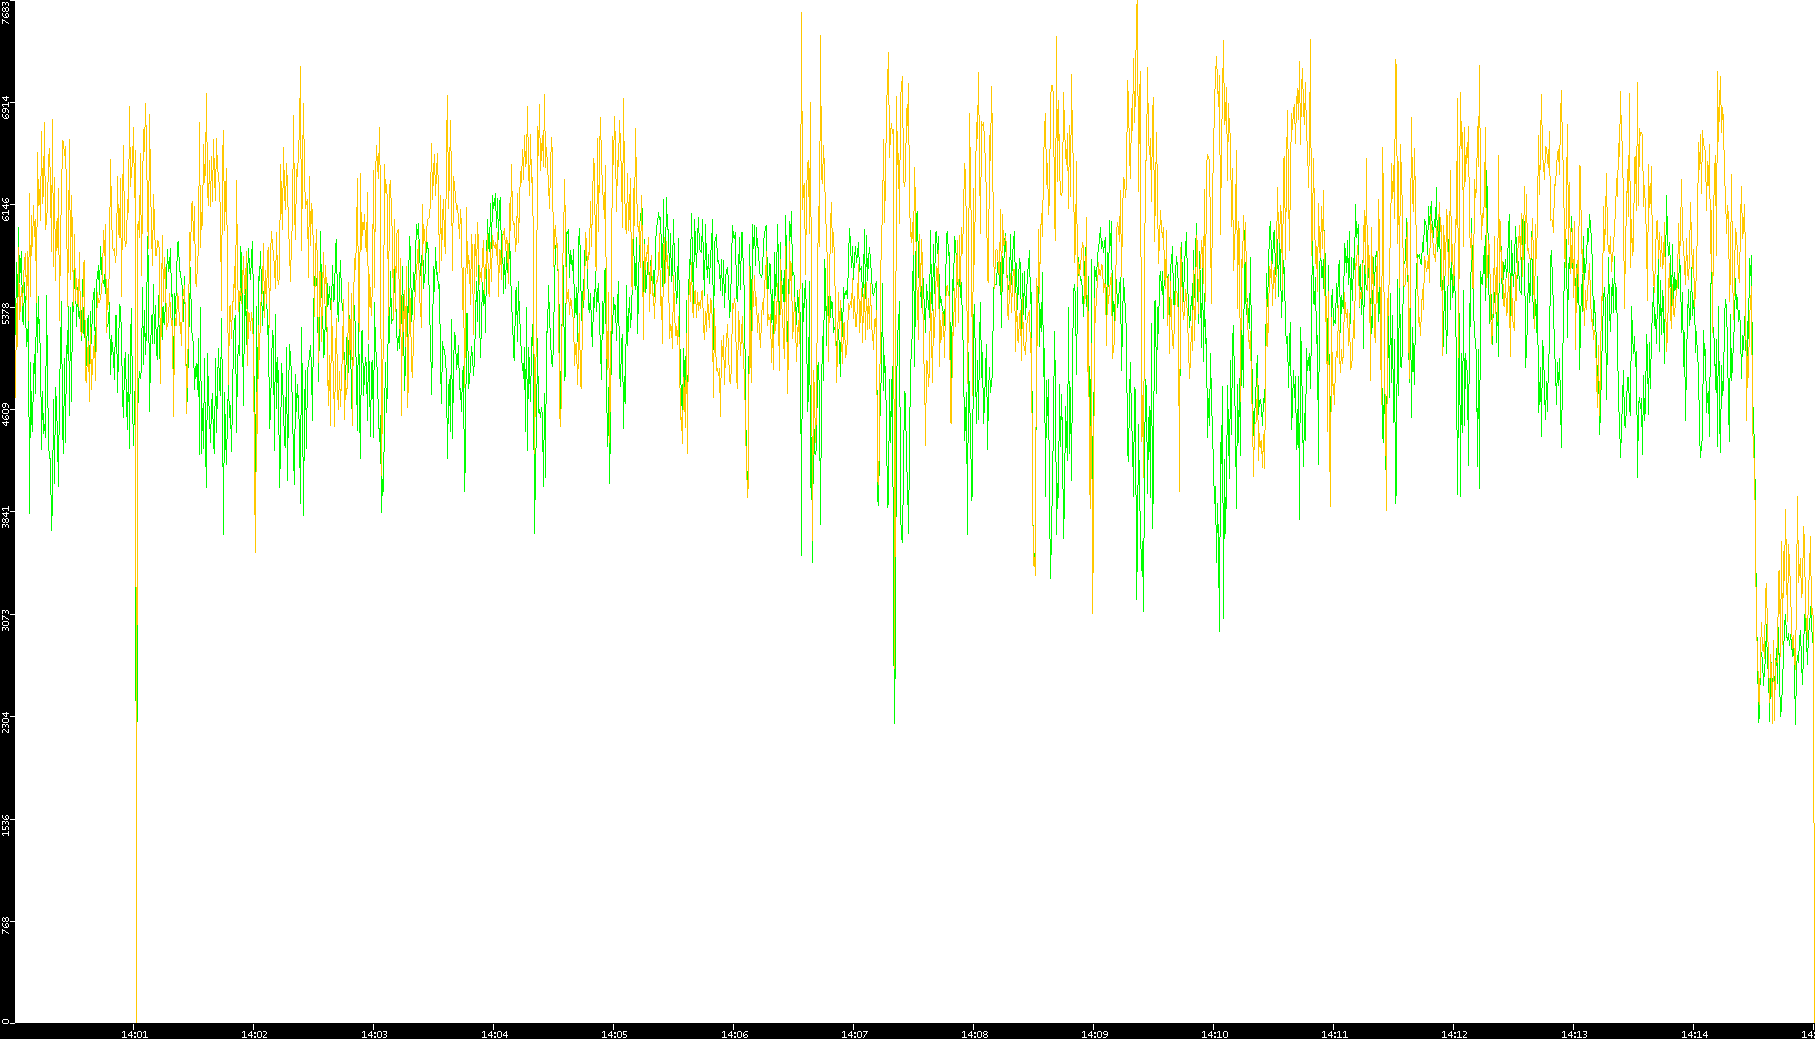Click the 5378 vertical axis label
The width and height of the screenshot is (1815, 1039).
tap(7, 312)
